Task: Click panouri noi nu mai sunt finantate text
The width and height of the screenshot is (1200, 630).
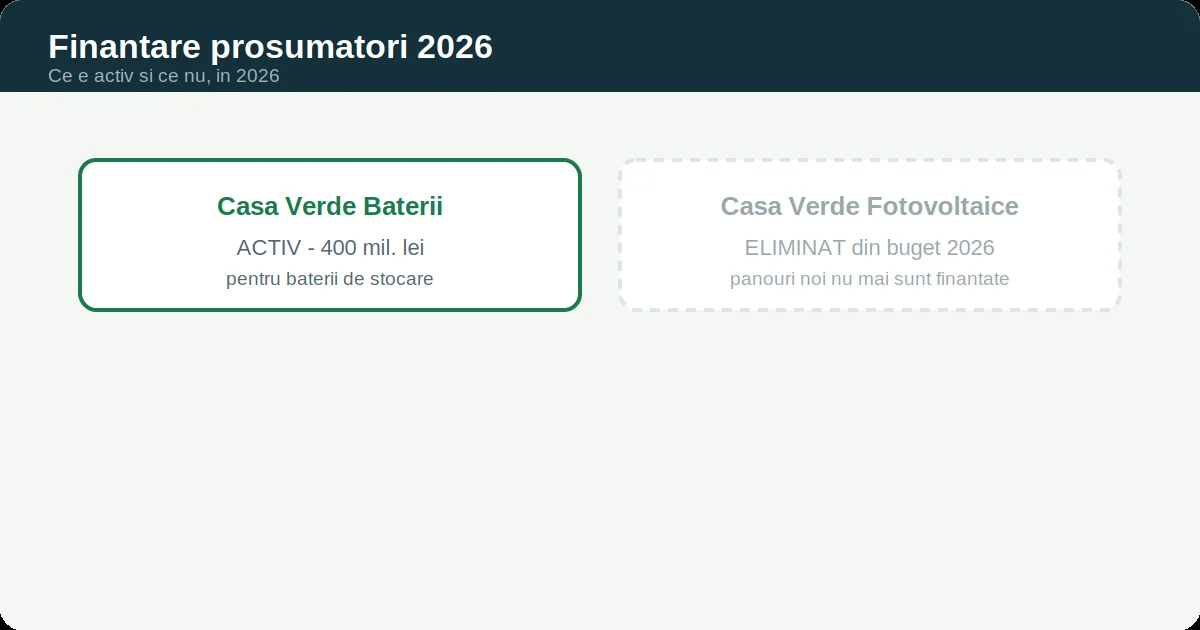Action: coord(870,279)
